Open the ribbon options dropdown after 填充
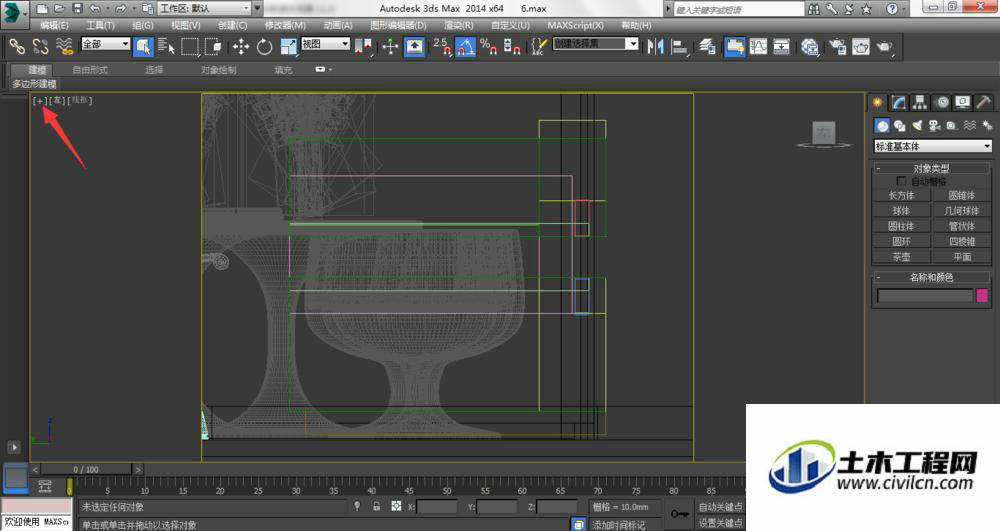The height and width of the screenshot is (531, 1000). coord(323,69)
